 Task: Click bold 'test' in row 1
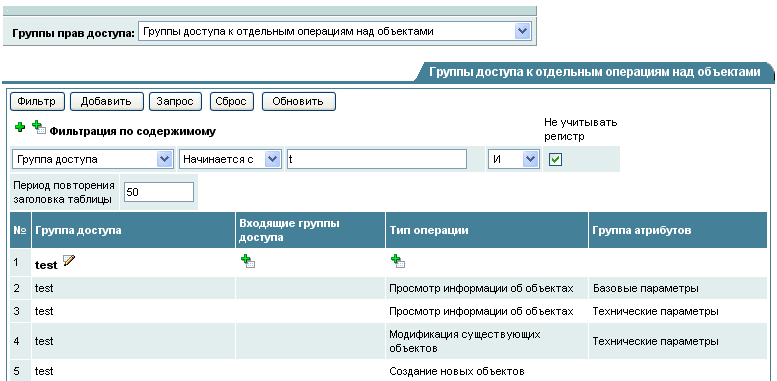tap(46, 265)
